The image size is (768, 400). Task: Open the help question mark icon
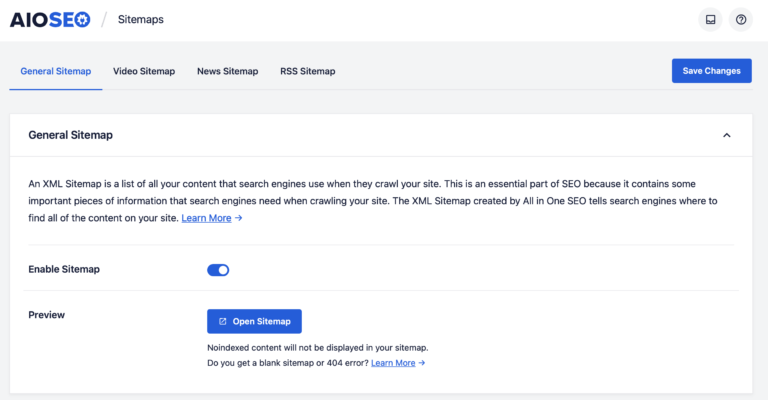[x=741, y=20]
